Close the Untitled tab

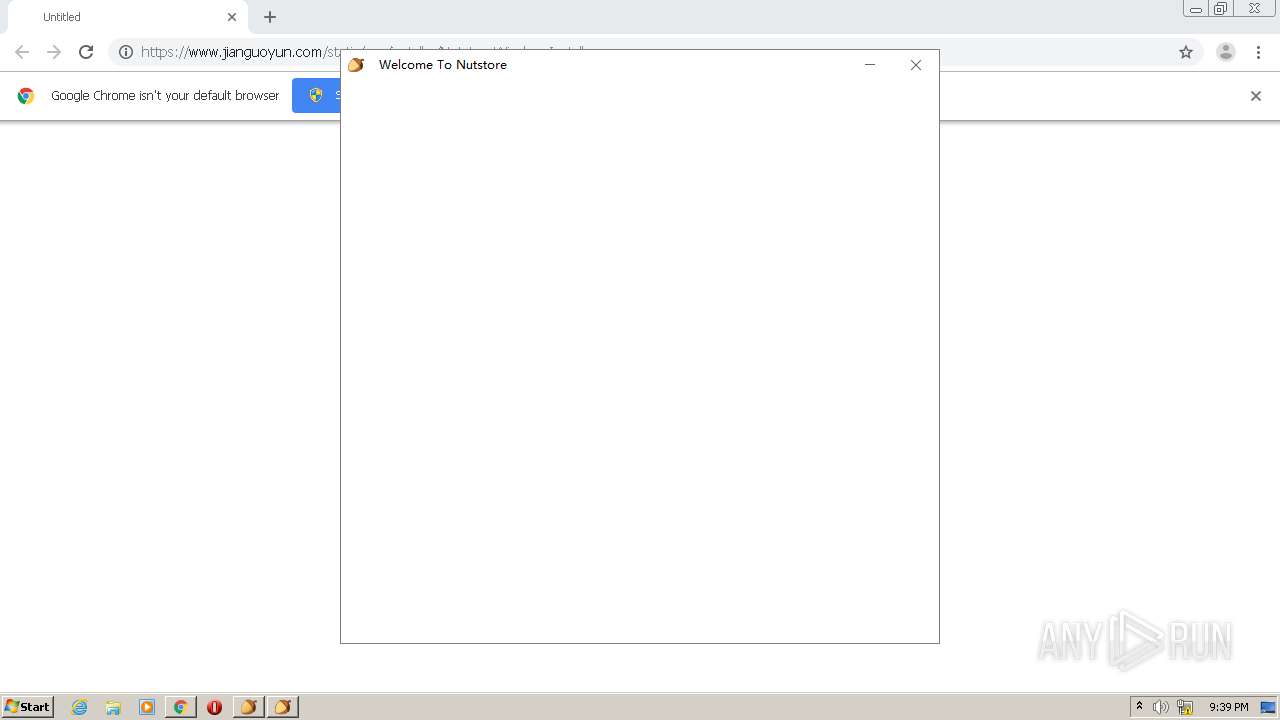[232, 17]
